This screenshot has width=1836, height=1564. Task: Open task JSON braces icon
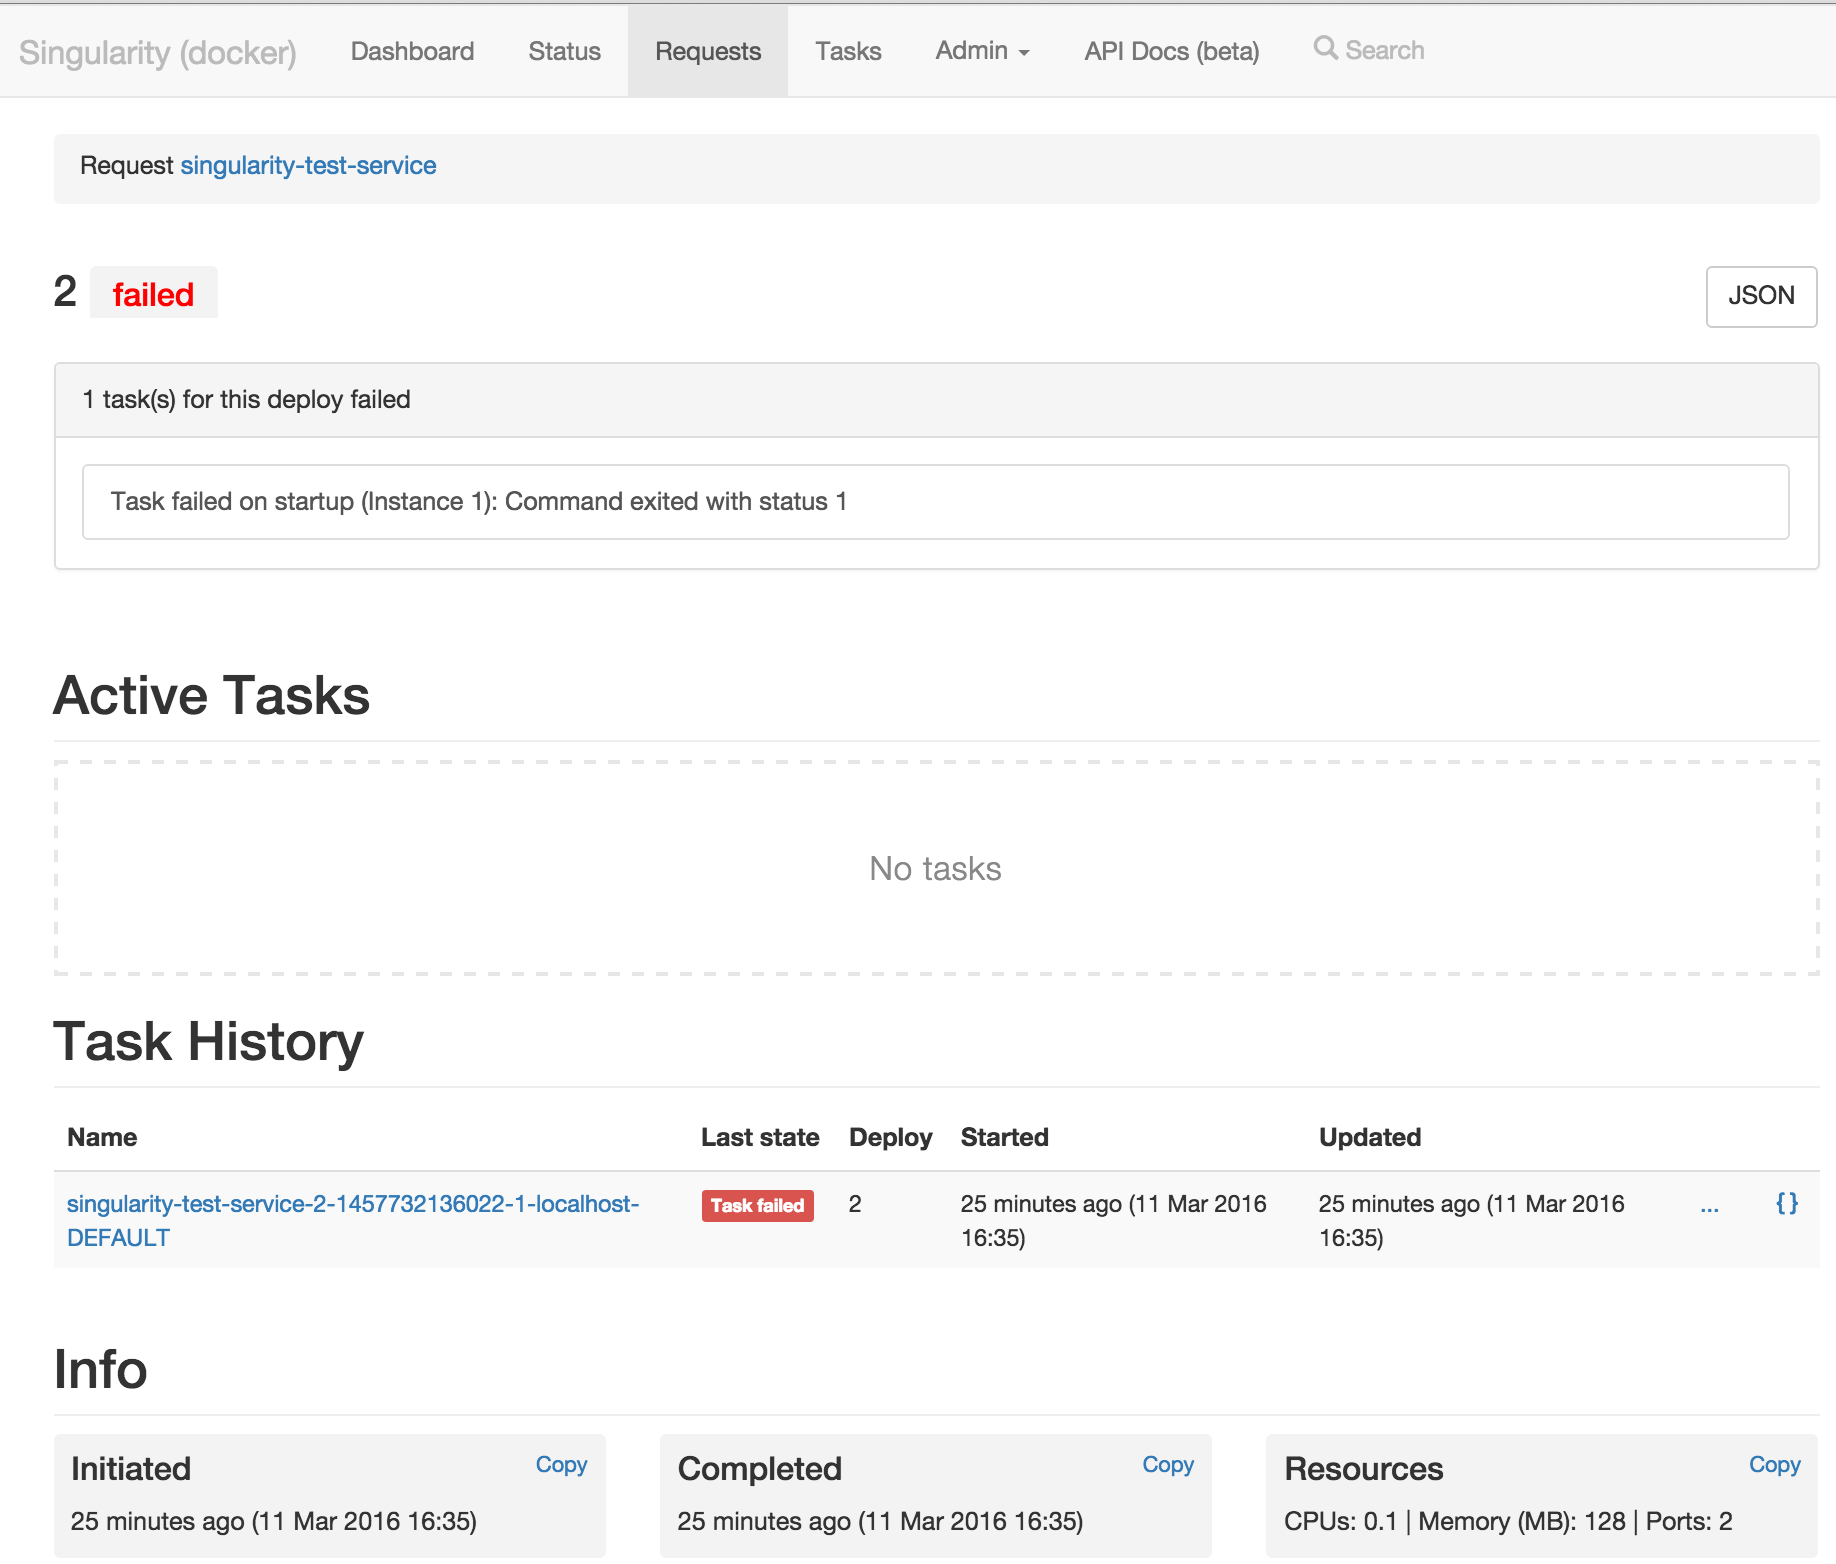point(1787,1203)
